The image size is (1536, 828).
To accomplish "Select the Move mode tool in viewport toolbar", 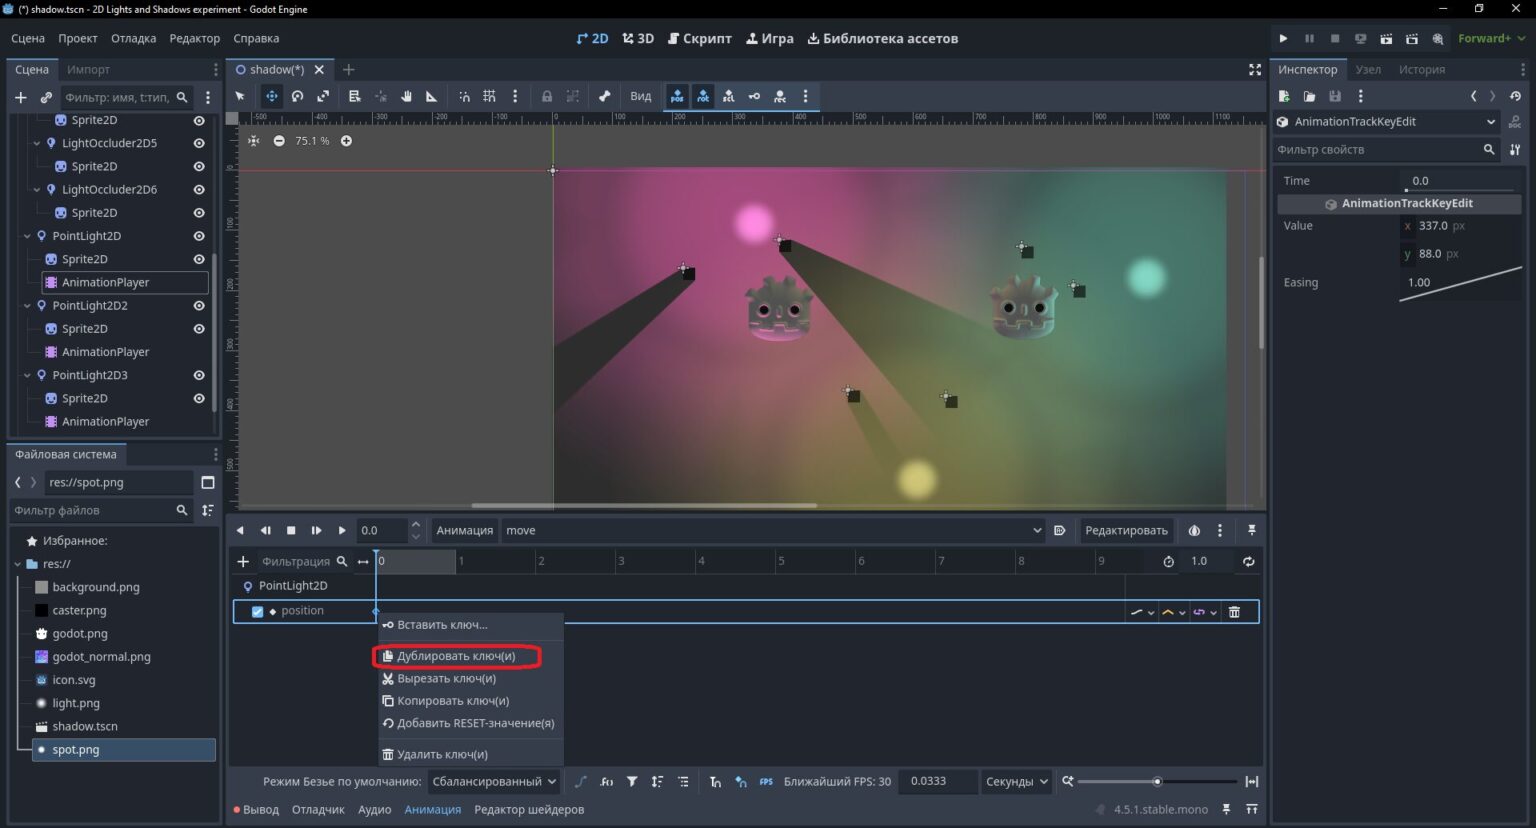I will (271, 96).
